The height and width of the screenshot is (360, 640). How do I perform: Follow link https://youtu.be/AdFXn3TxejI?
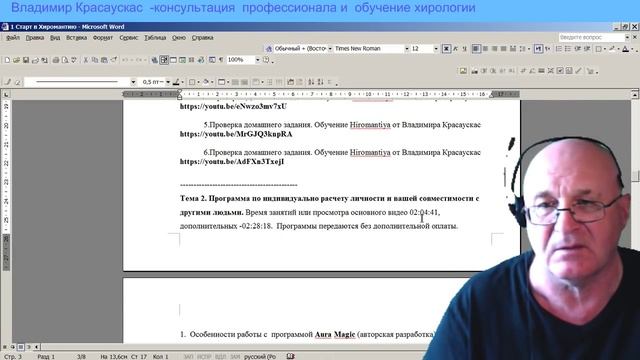232,162
